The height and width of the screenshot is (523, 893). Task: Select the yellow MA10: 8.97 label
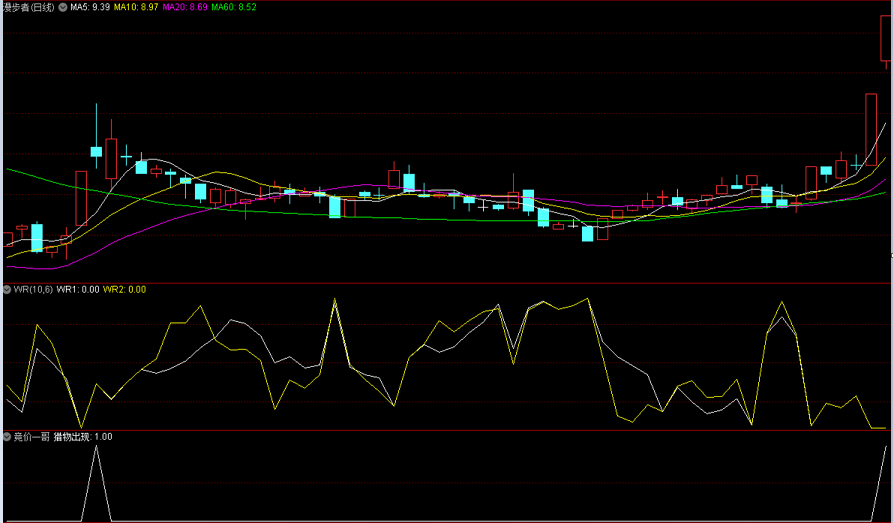(136, 7)
